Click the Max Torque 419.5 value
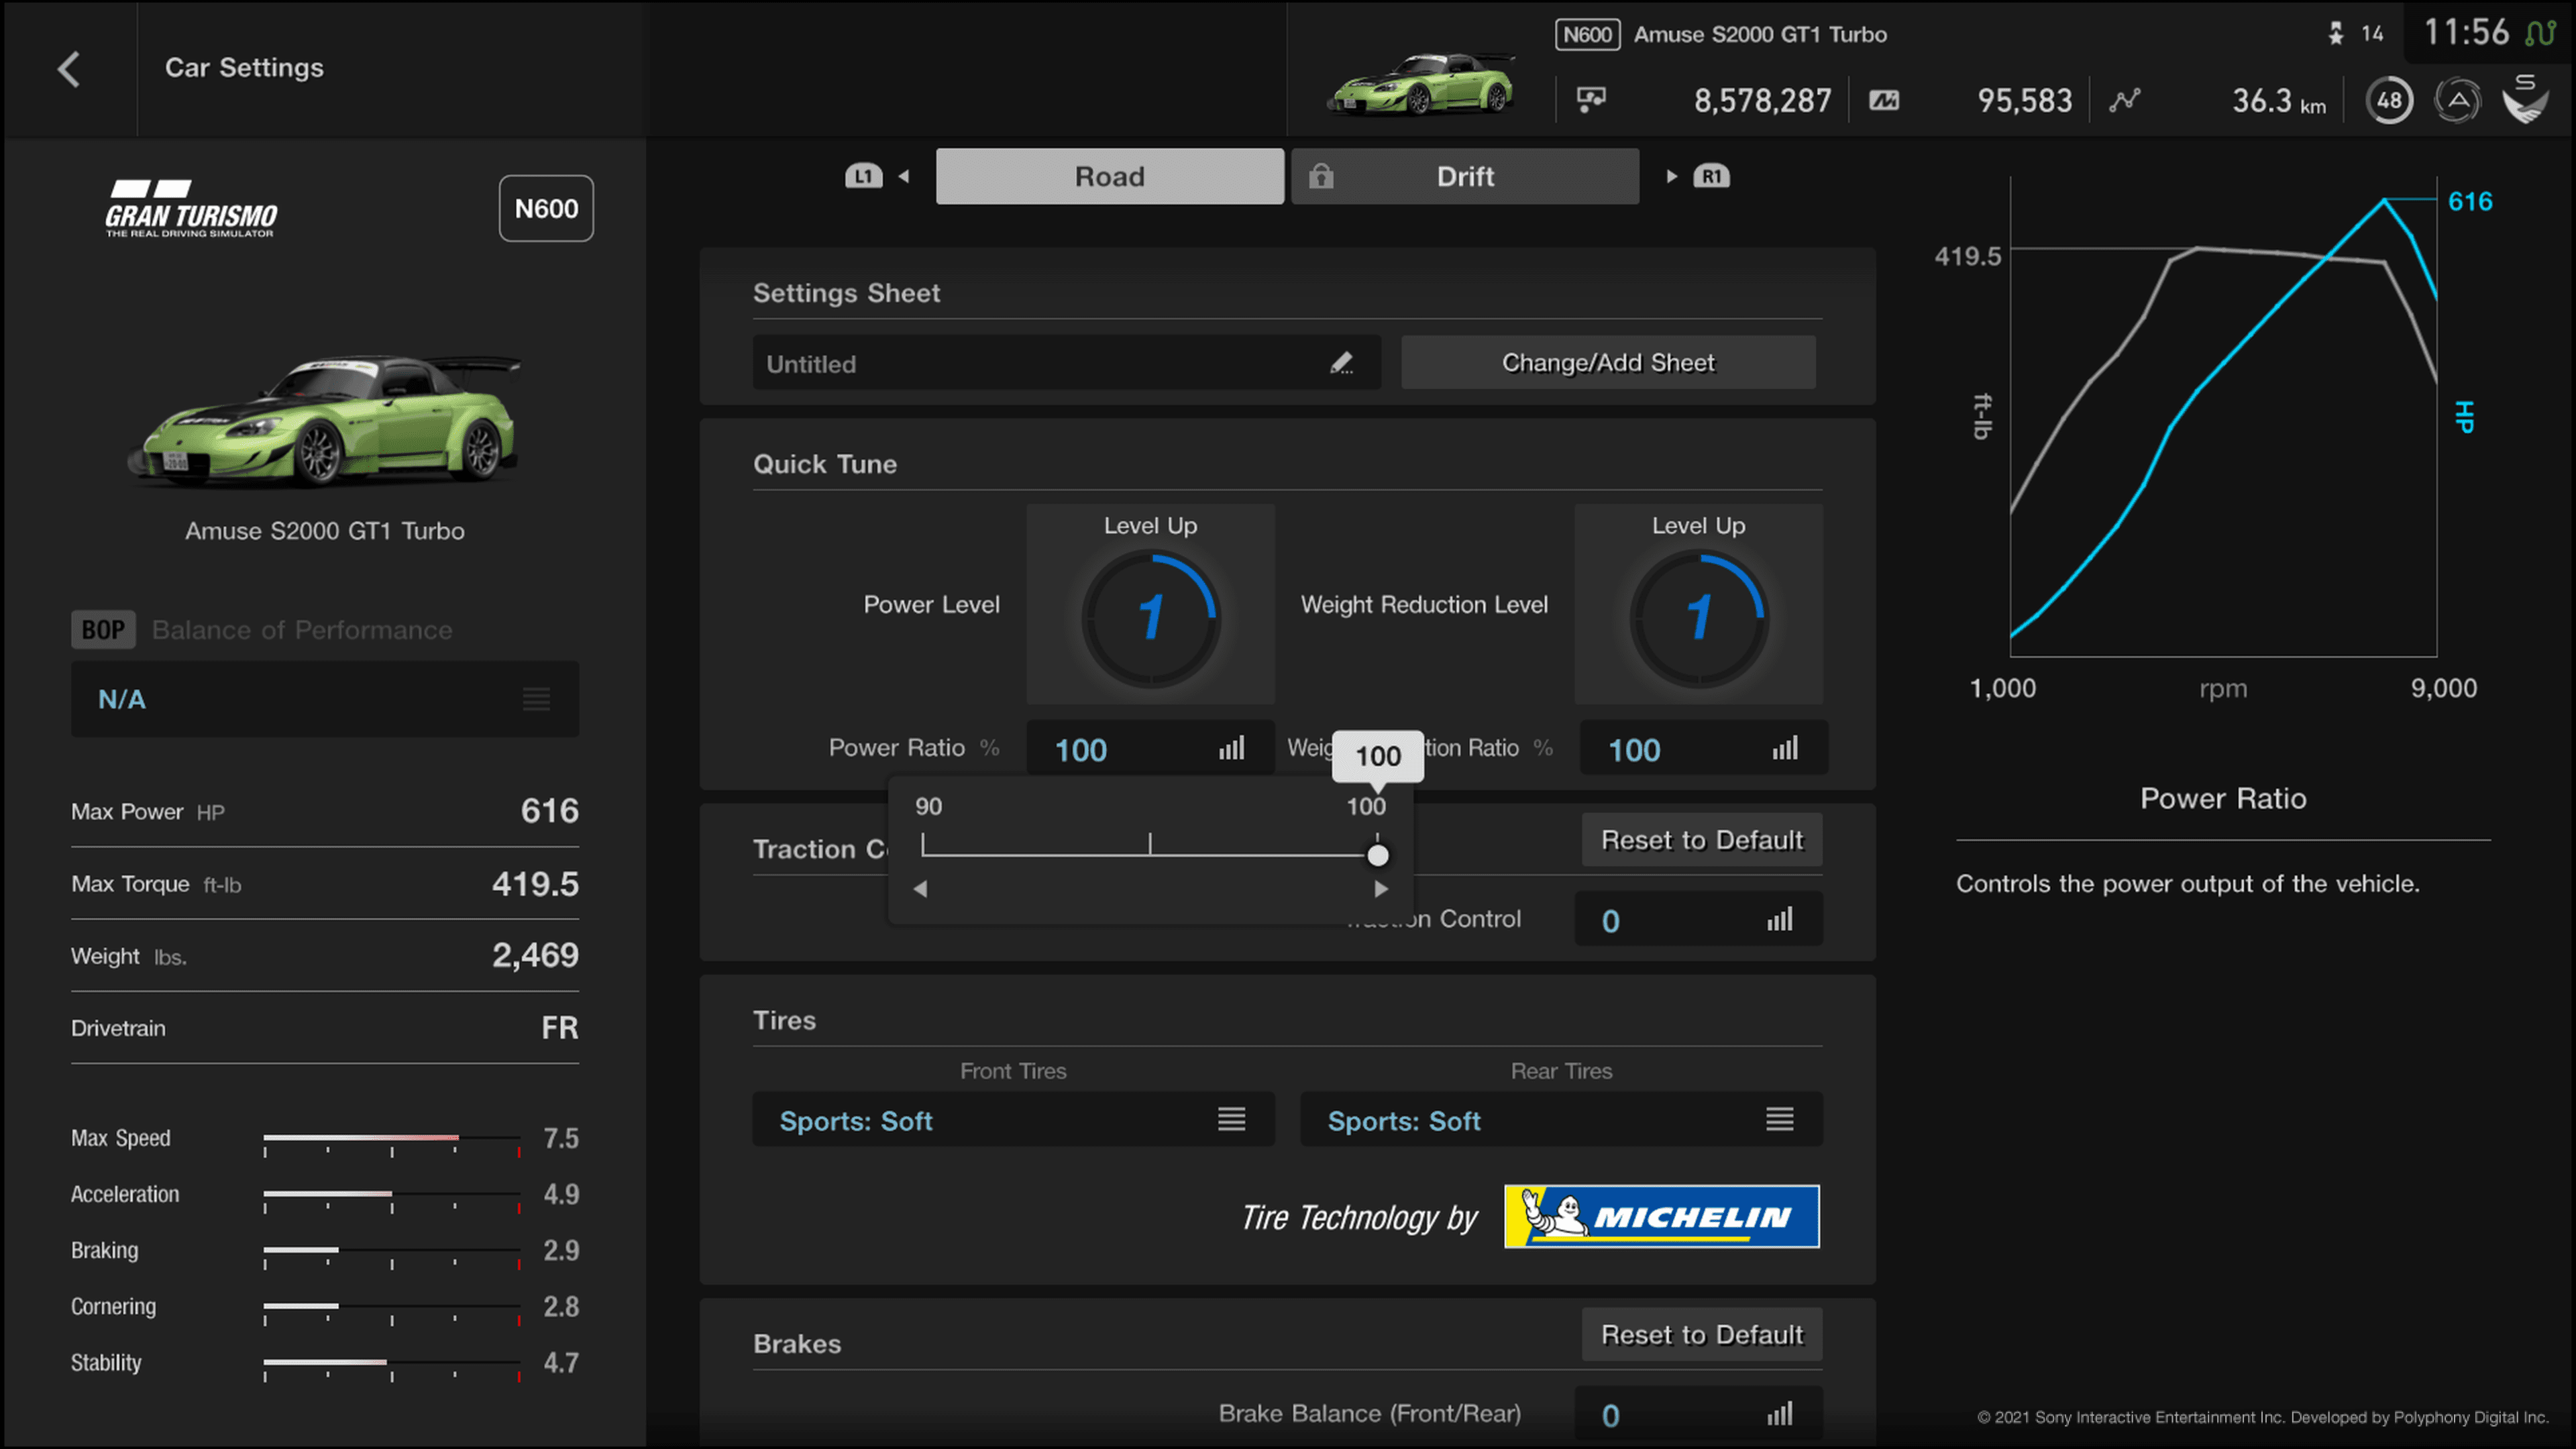This screenshot has height=1449, width=2576. click(x=535, y=883)
